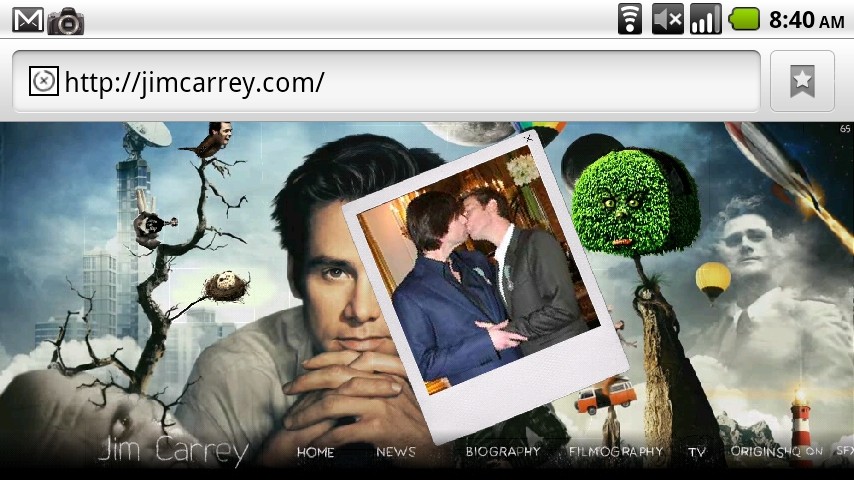Click the bird nest on the tree
This screenshot has height=480, width=854.
226,286
